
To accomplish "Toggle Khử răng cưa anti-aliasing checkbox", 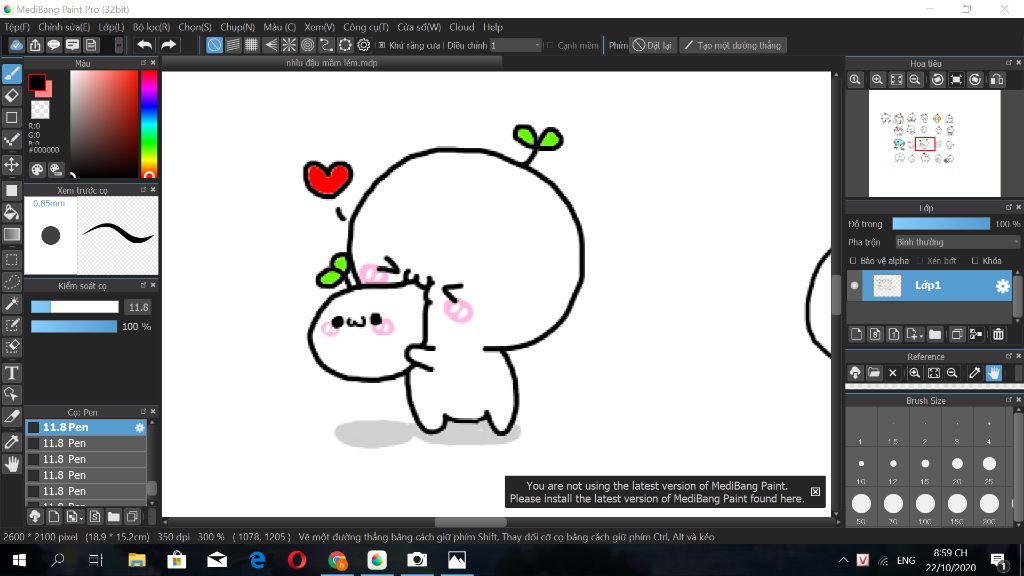I will click(382, 46).
